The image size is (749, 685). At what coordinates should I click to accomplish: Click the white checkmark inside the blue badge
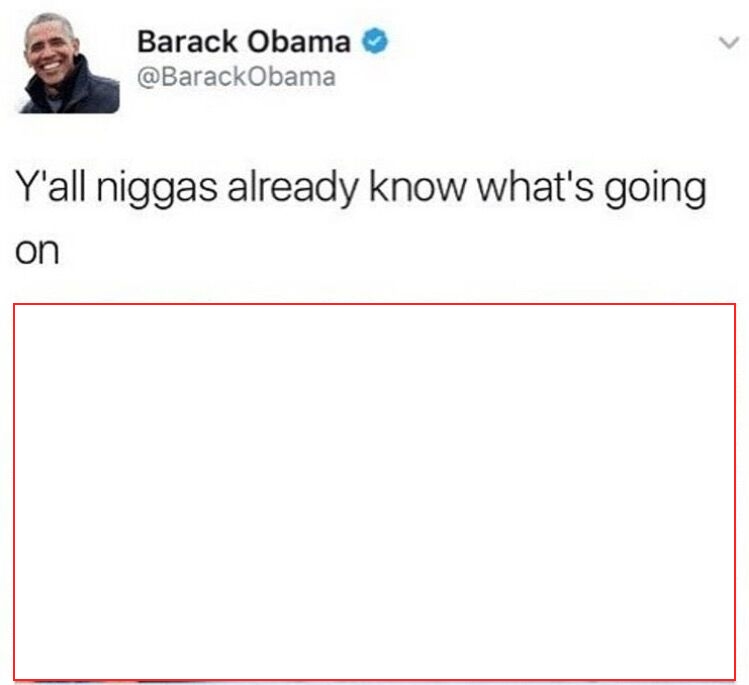375,41
